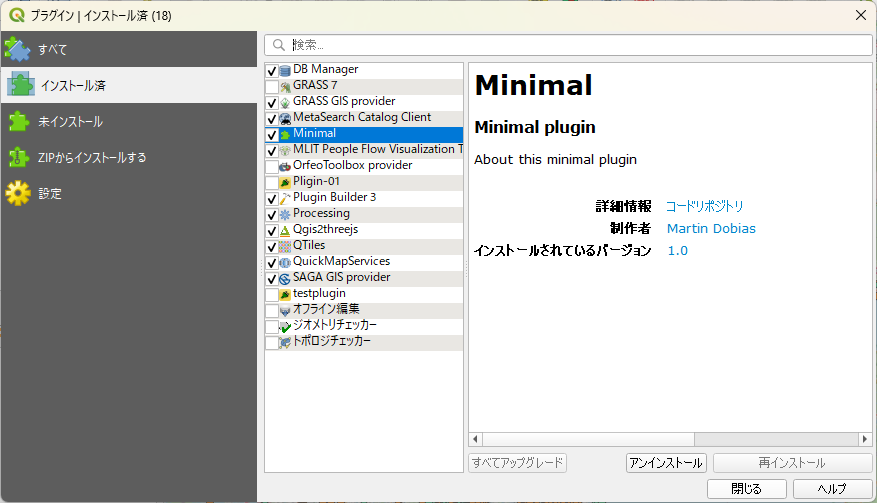The height and width of the screenshot is (503, 877).
Task: Click the すべてアップグレード button
Action: pos(517,463)
